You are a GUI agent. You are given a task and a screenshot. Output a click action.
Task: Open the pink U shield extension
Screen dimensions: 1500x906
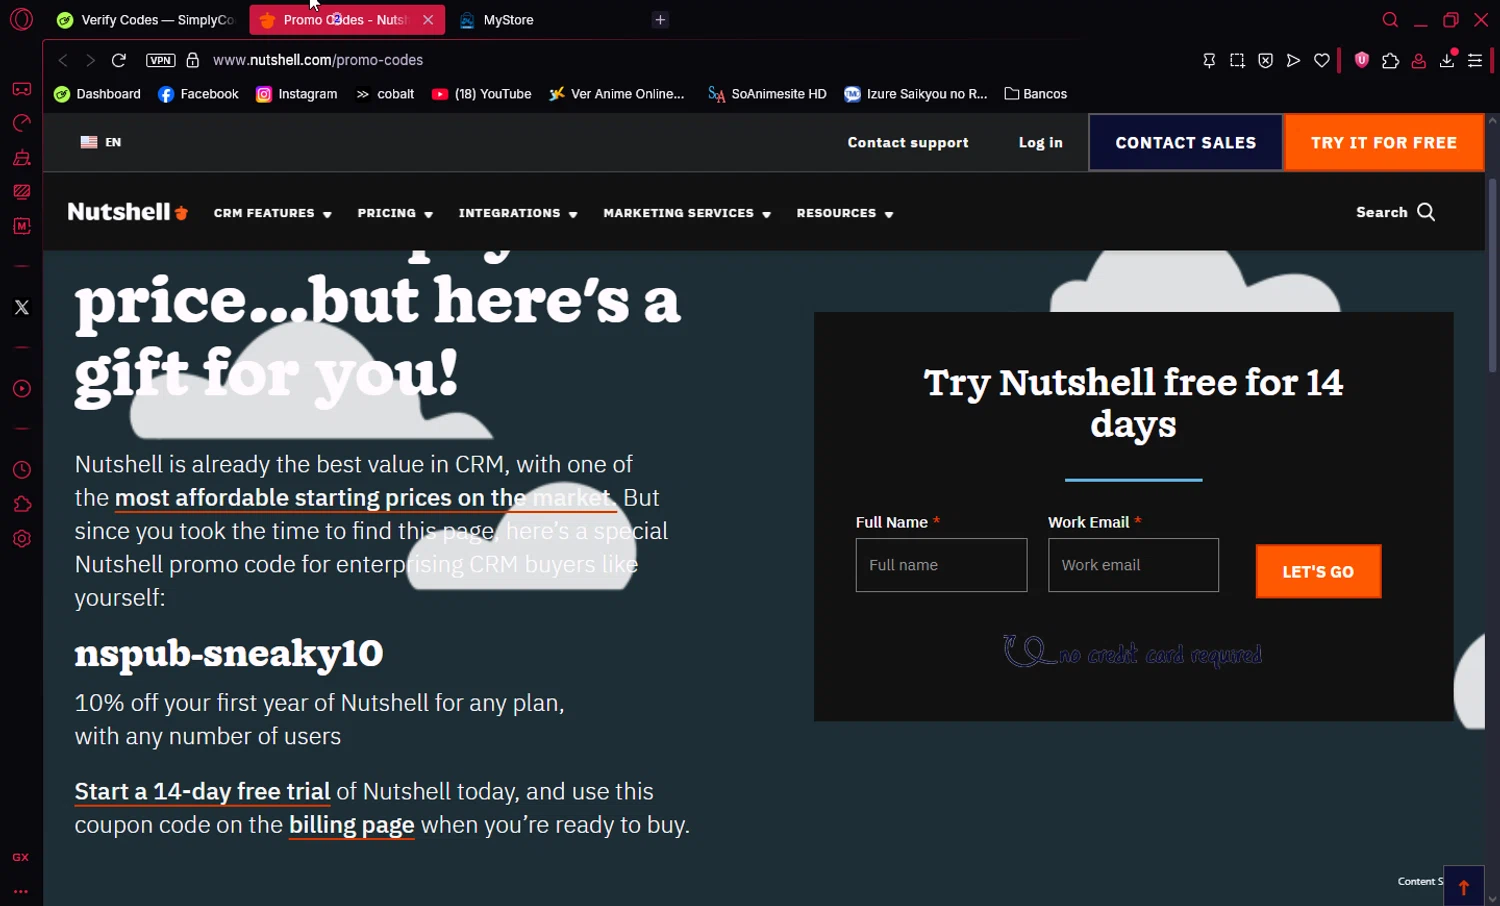coord(1361,60)
